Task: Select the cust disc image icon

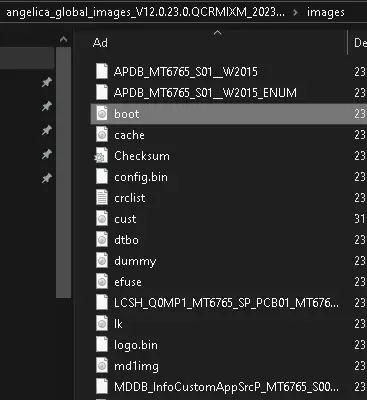Action: 102,219
